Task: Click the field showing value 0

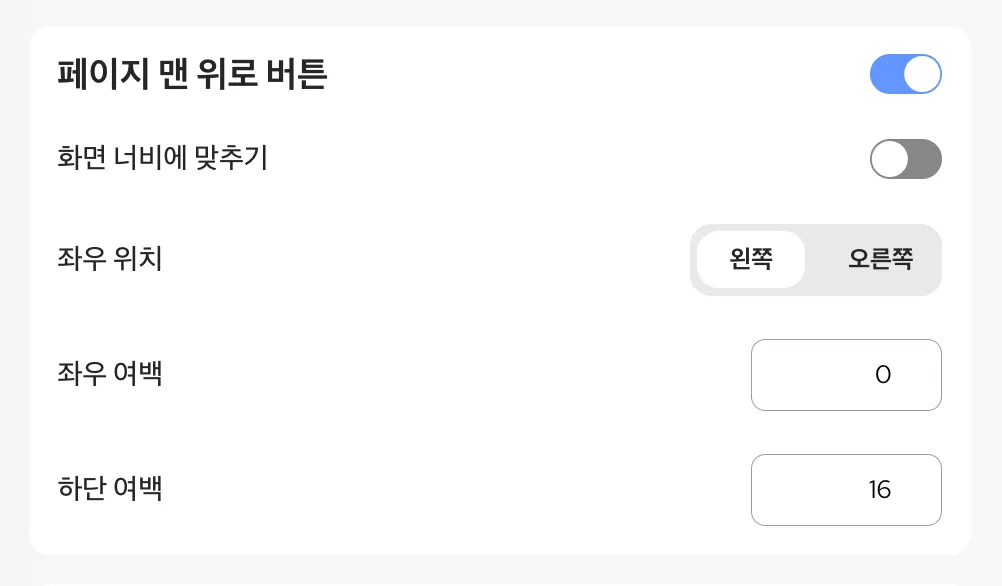Action: (846, 375)
